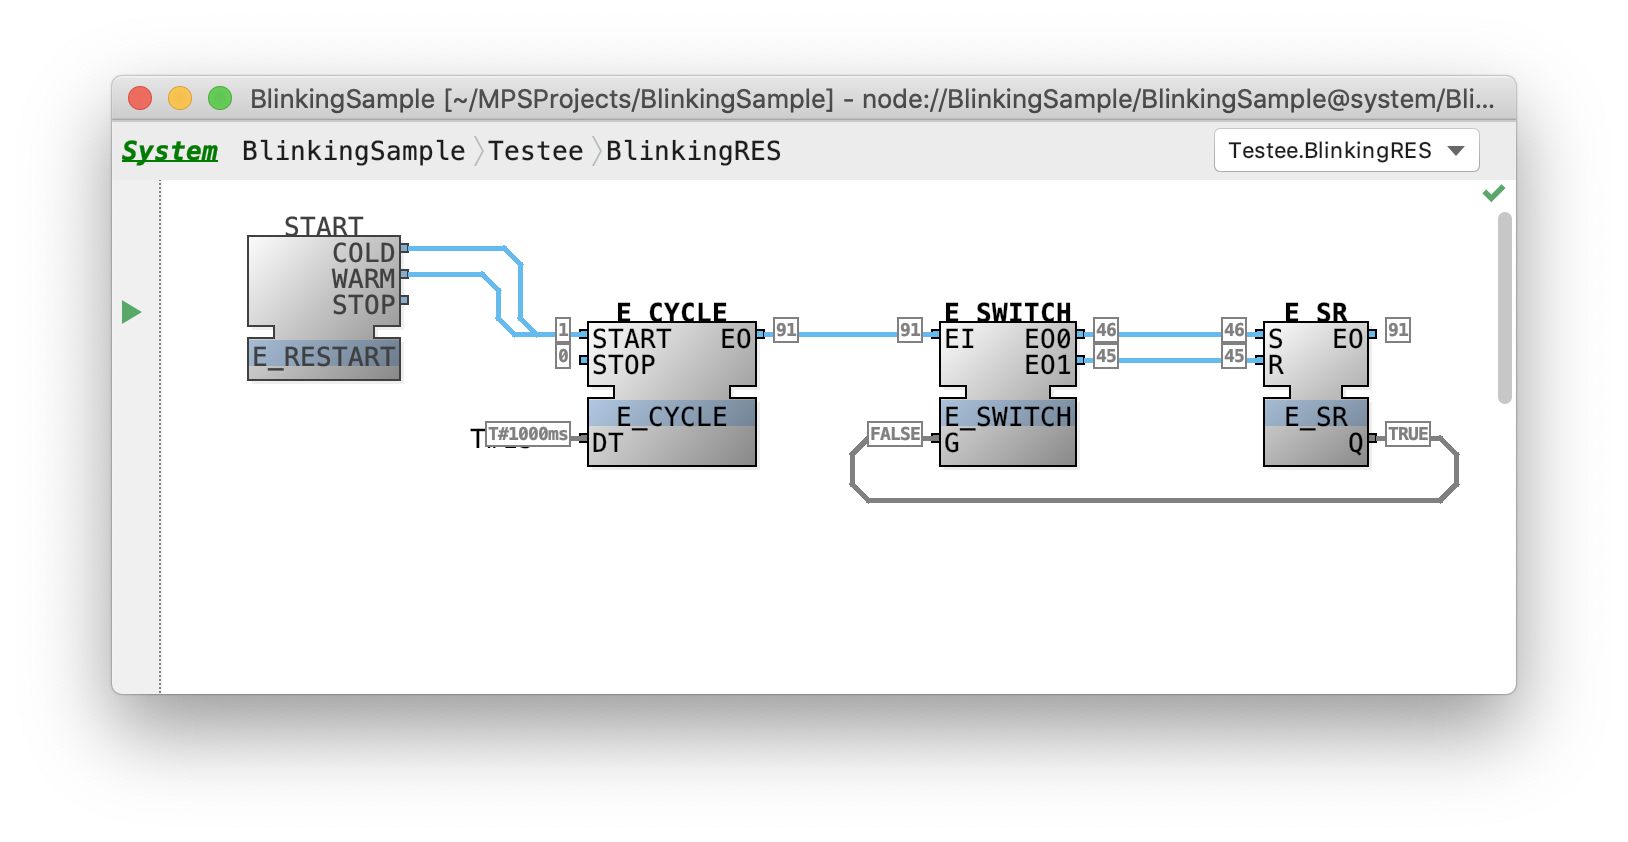The image size is (1628, 842).
Task: Click the E_SR type label in blue band
Action: coord(1316,416)
